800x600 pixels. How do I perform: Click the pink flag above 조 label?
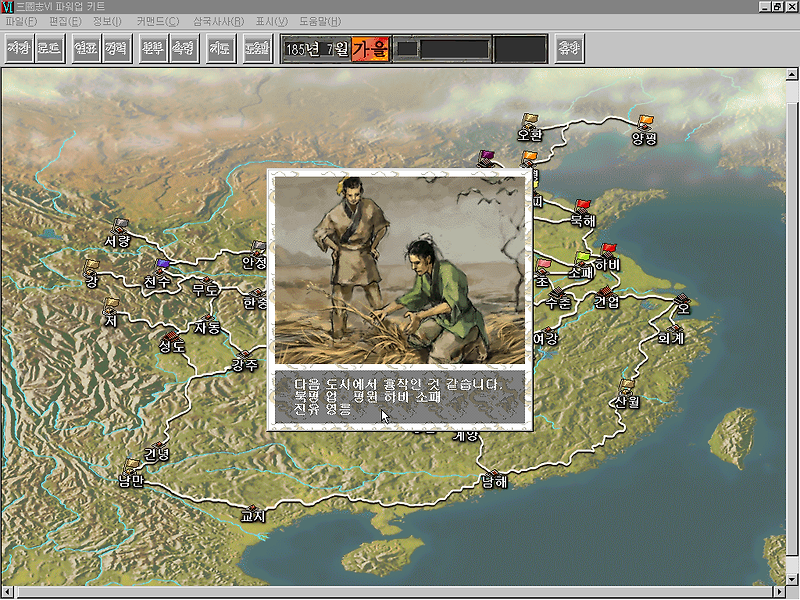coord(543,265)
